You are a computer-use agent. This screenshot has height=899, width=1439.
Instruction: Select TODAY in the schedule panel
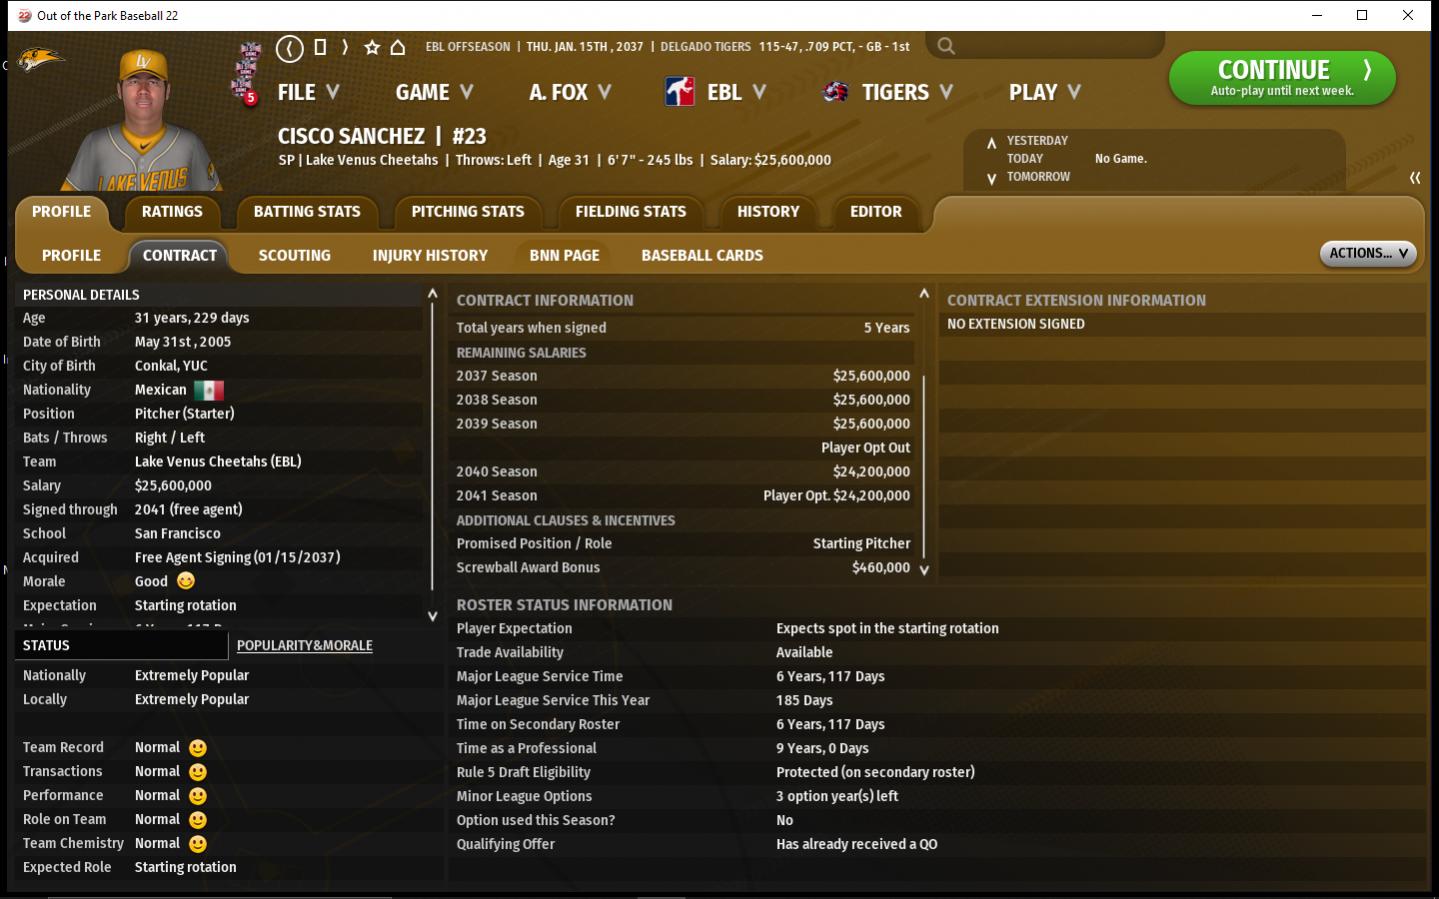point(1025,159)
